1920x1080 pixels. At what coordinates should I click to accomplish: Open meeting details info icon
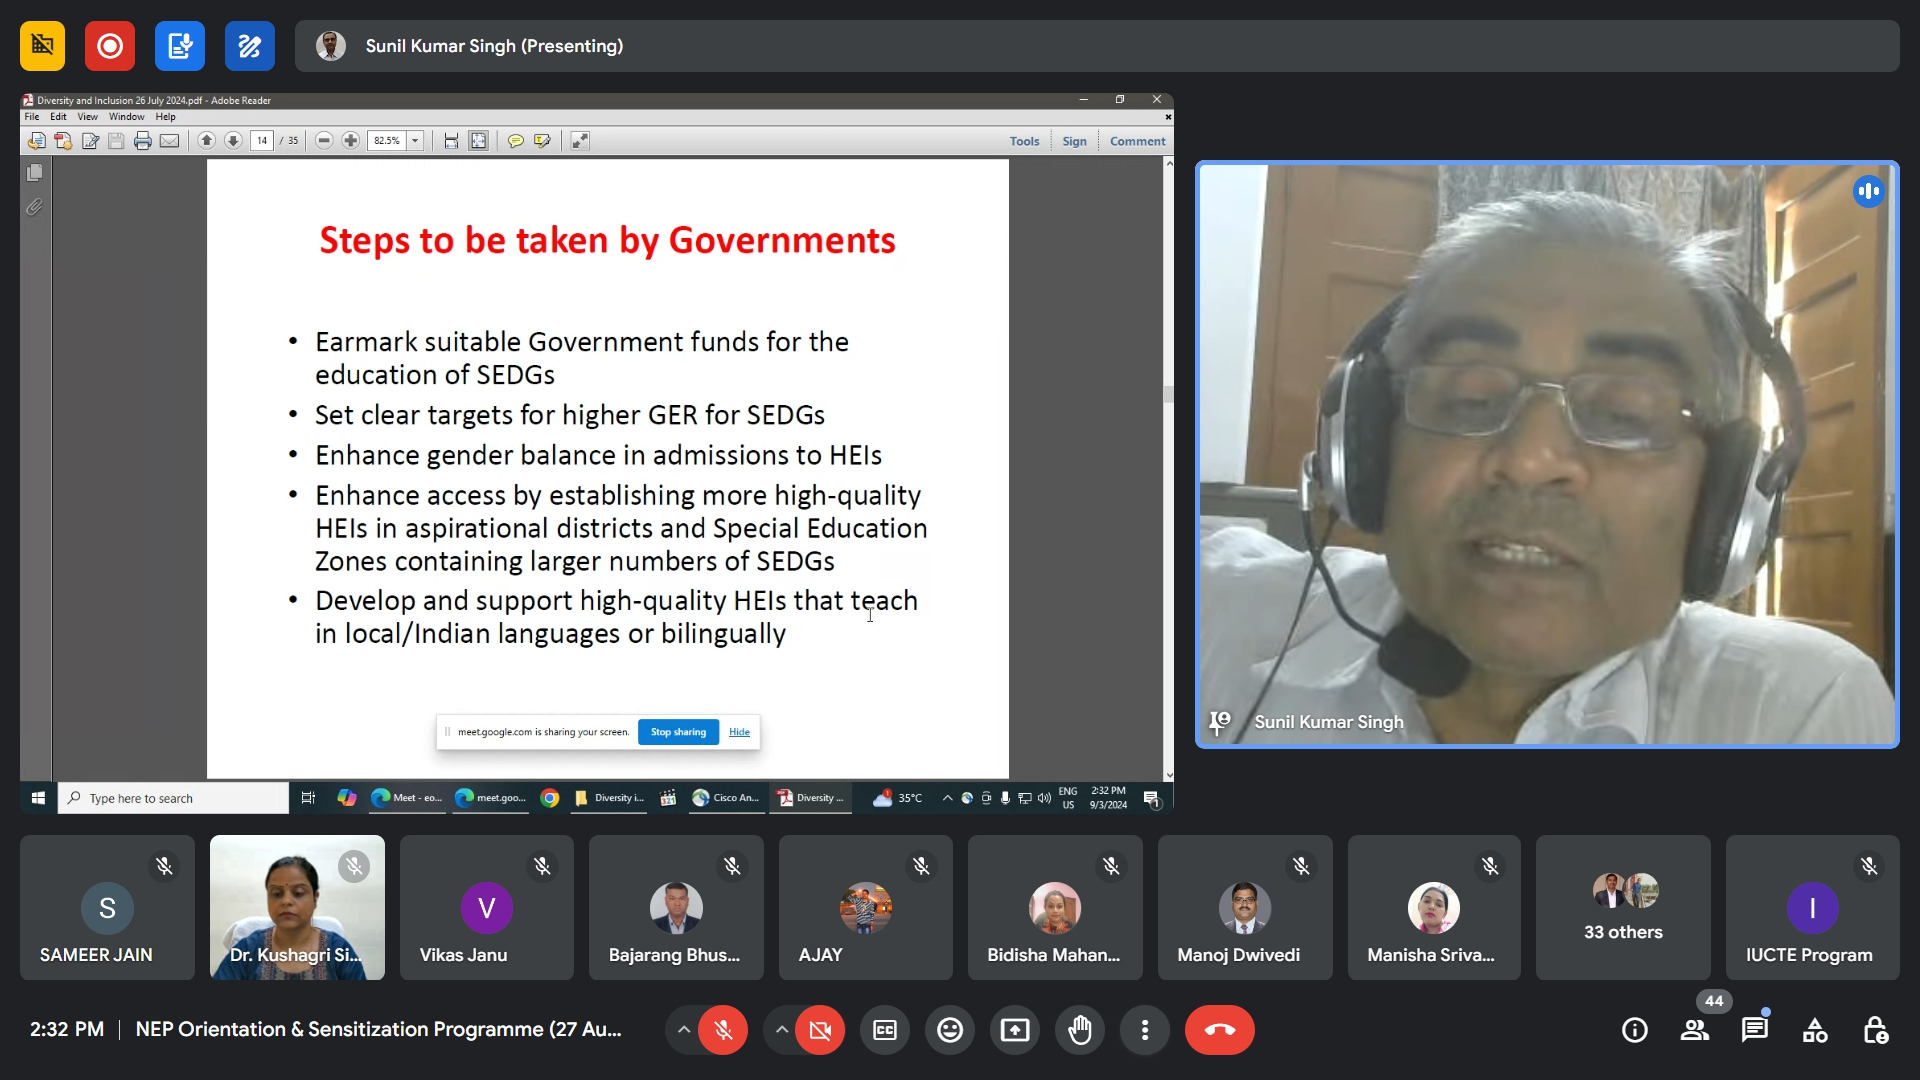click(x=1635, y=1030)
